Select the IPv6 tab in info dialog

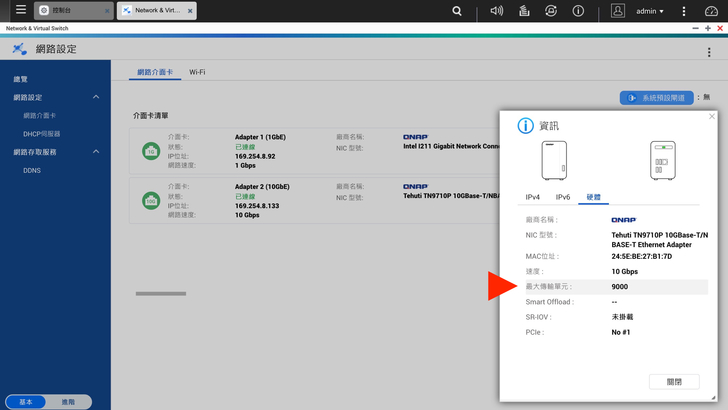coord(563,197)
